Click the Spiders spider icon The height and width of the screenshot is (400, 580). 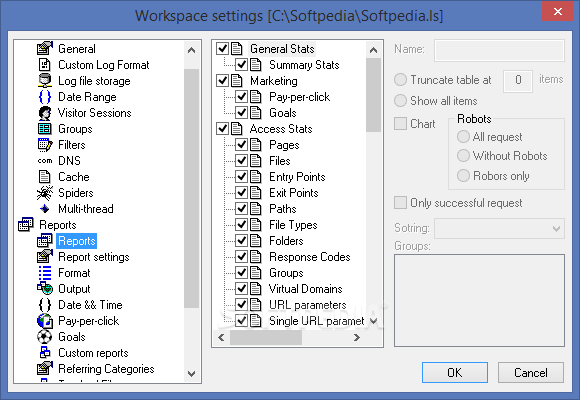coord(45,193)
